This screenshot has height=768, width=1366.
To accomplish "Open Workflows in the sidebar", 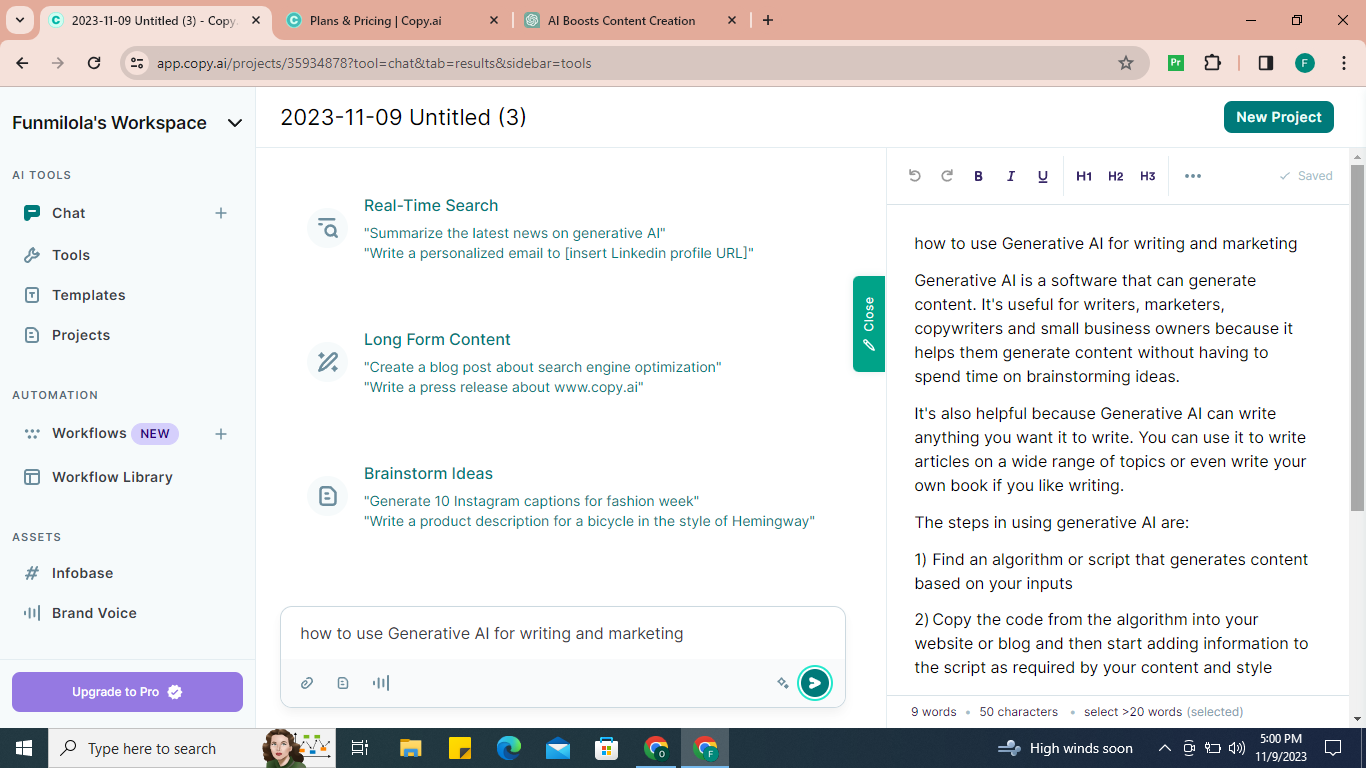I will click(x=89, y=433).
